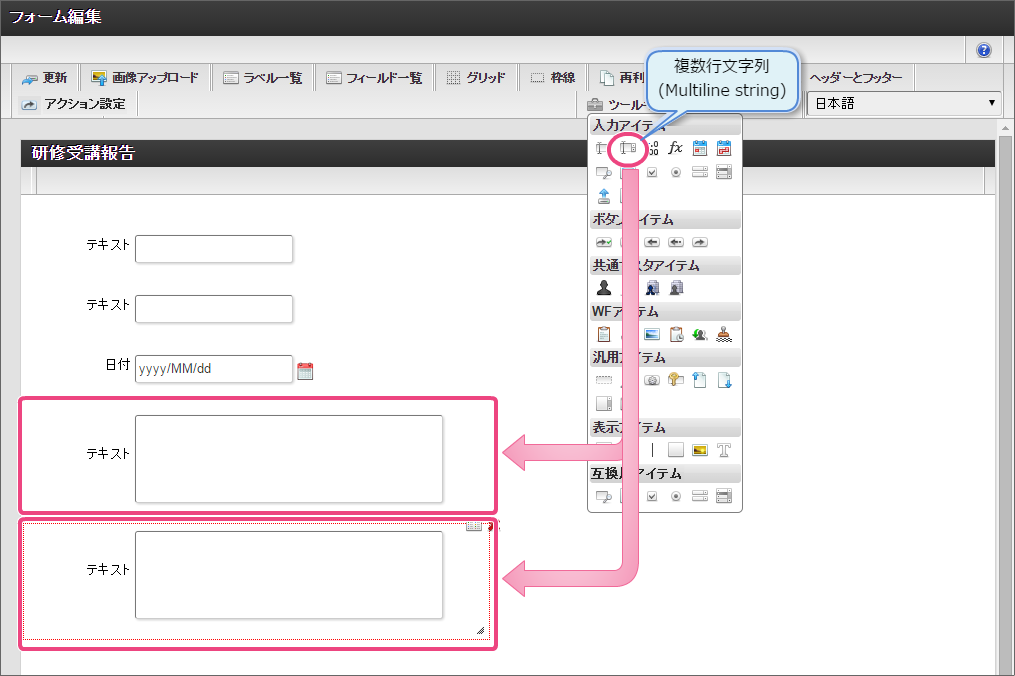Pick the stamp icon in WF items
The width and height of the screenshot is (1015, 676).
(724, 334)
